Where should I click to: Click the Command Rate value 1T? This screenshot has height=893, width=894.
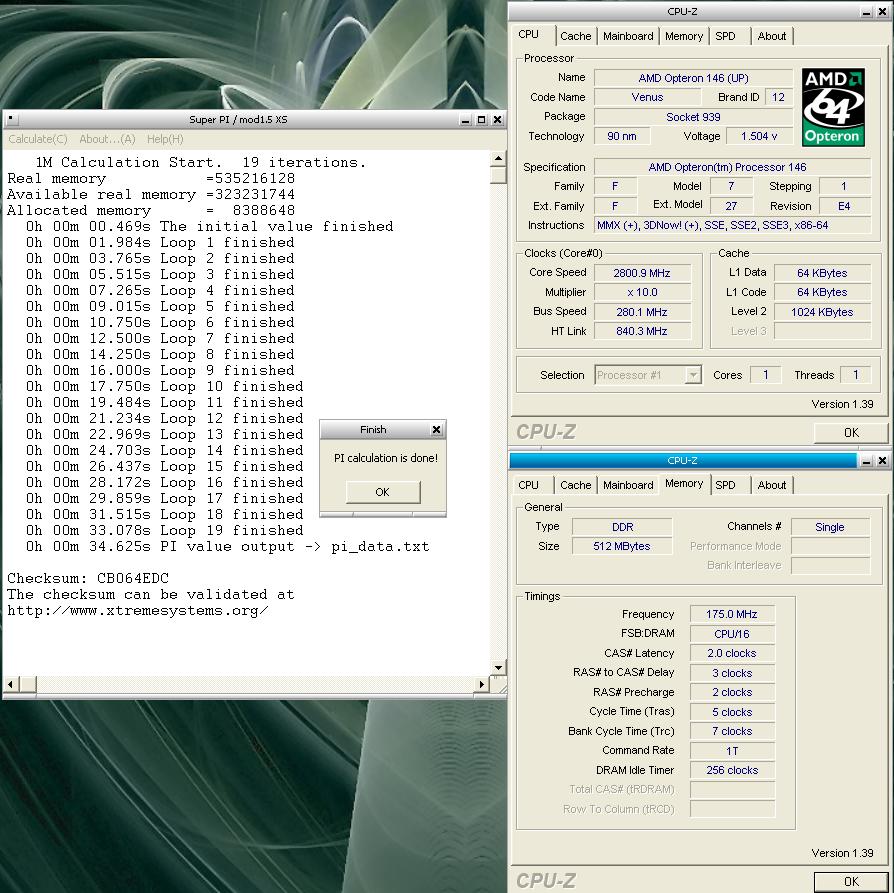pyautogui.click(x=732, y=751)
